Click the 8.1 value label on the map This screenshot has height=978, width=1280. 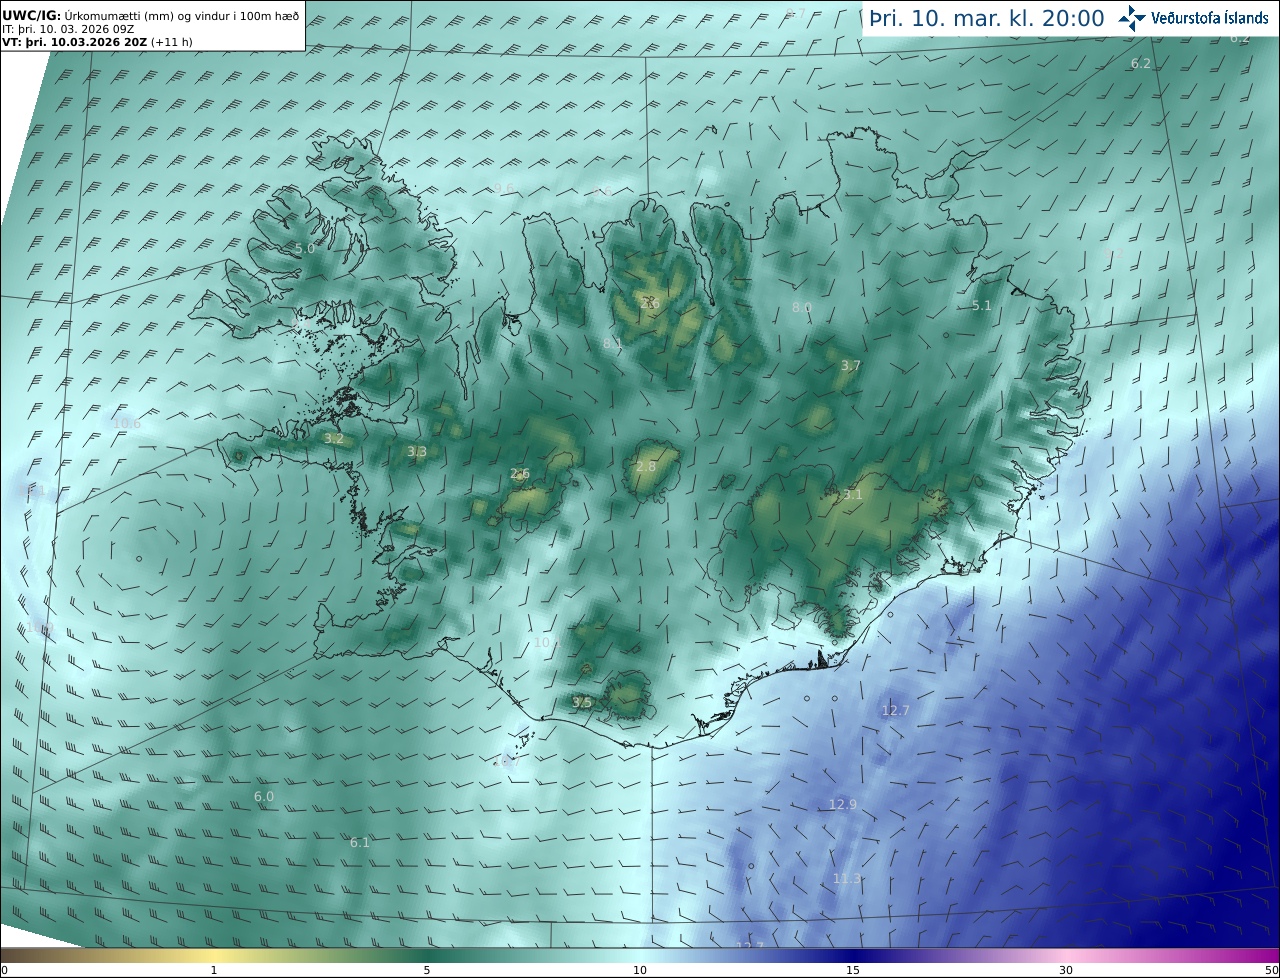click(x=612, y=343)
